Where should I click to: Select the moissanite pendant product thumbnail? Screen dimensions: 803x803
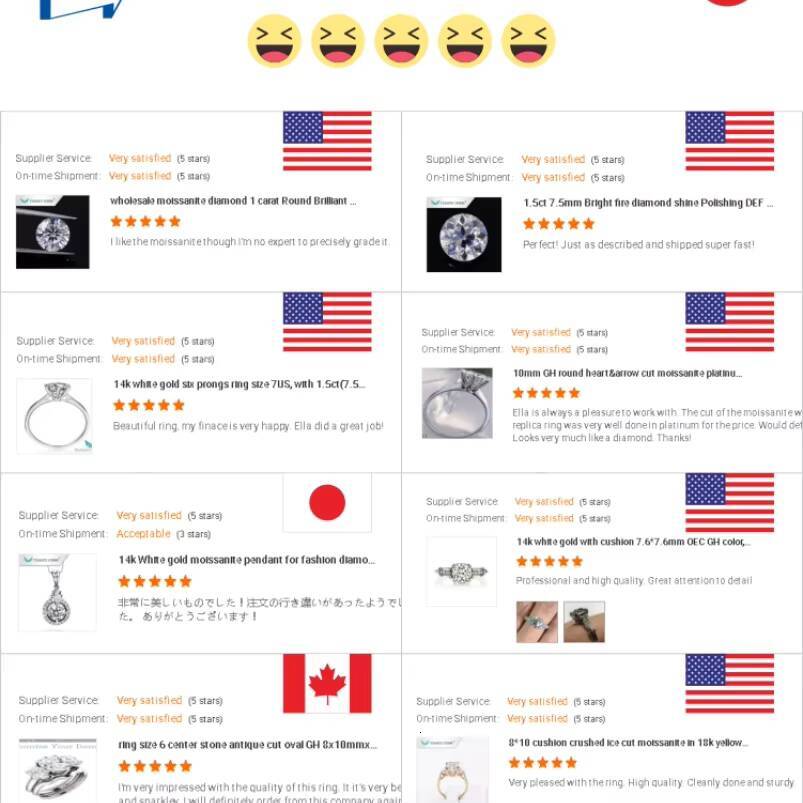(x=57, y=592)
